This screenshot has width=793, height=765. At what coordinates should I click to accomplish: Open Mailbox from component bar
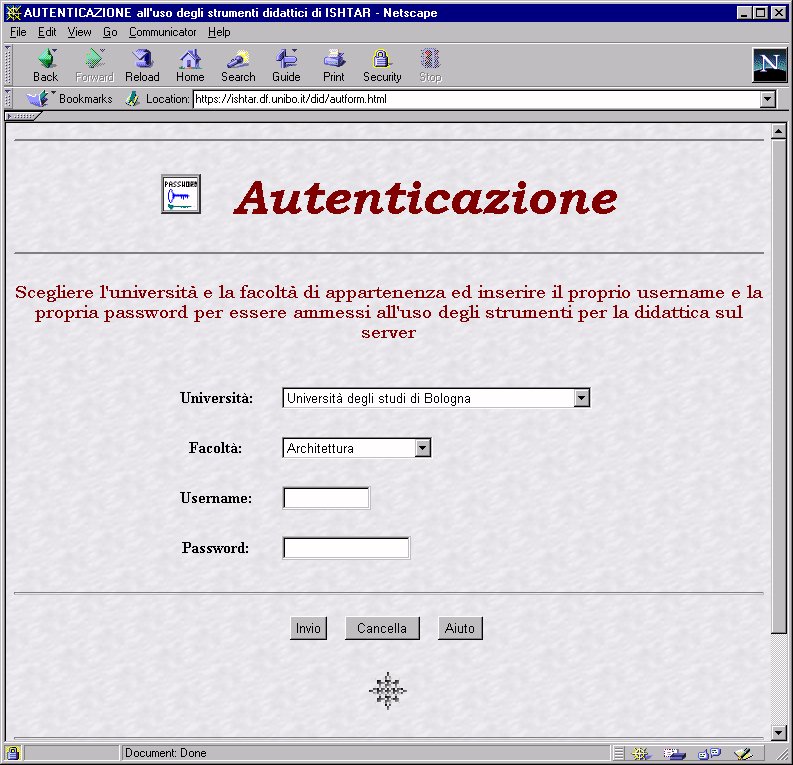tap(675, 753)
